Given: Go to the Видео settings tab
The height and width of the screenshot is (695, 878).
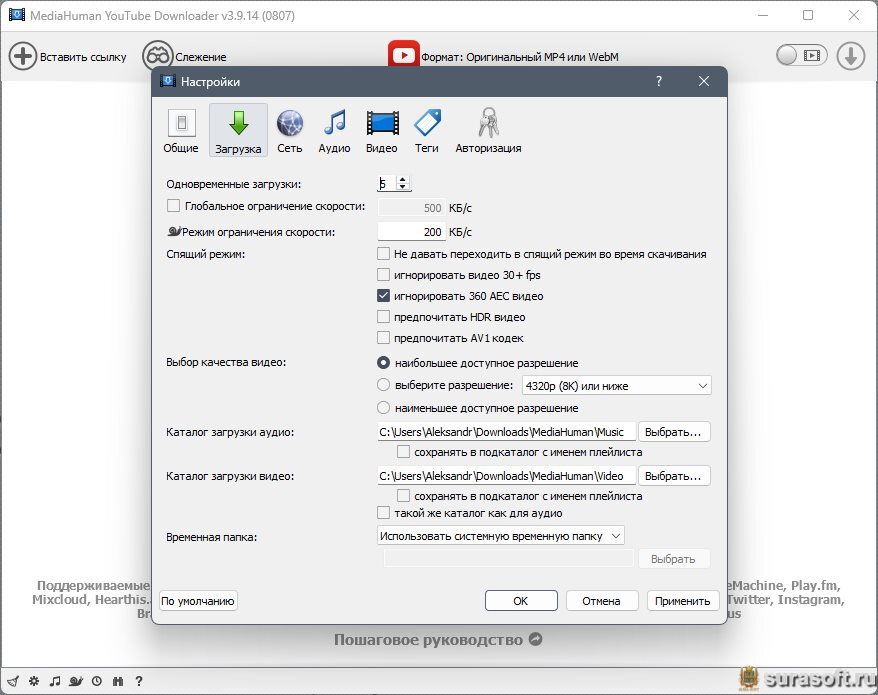Looking at the screenshot, I should pos(382,130).
